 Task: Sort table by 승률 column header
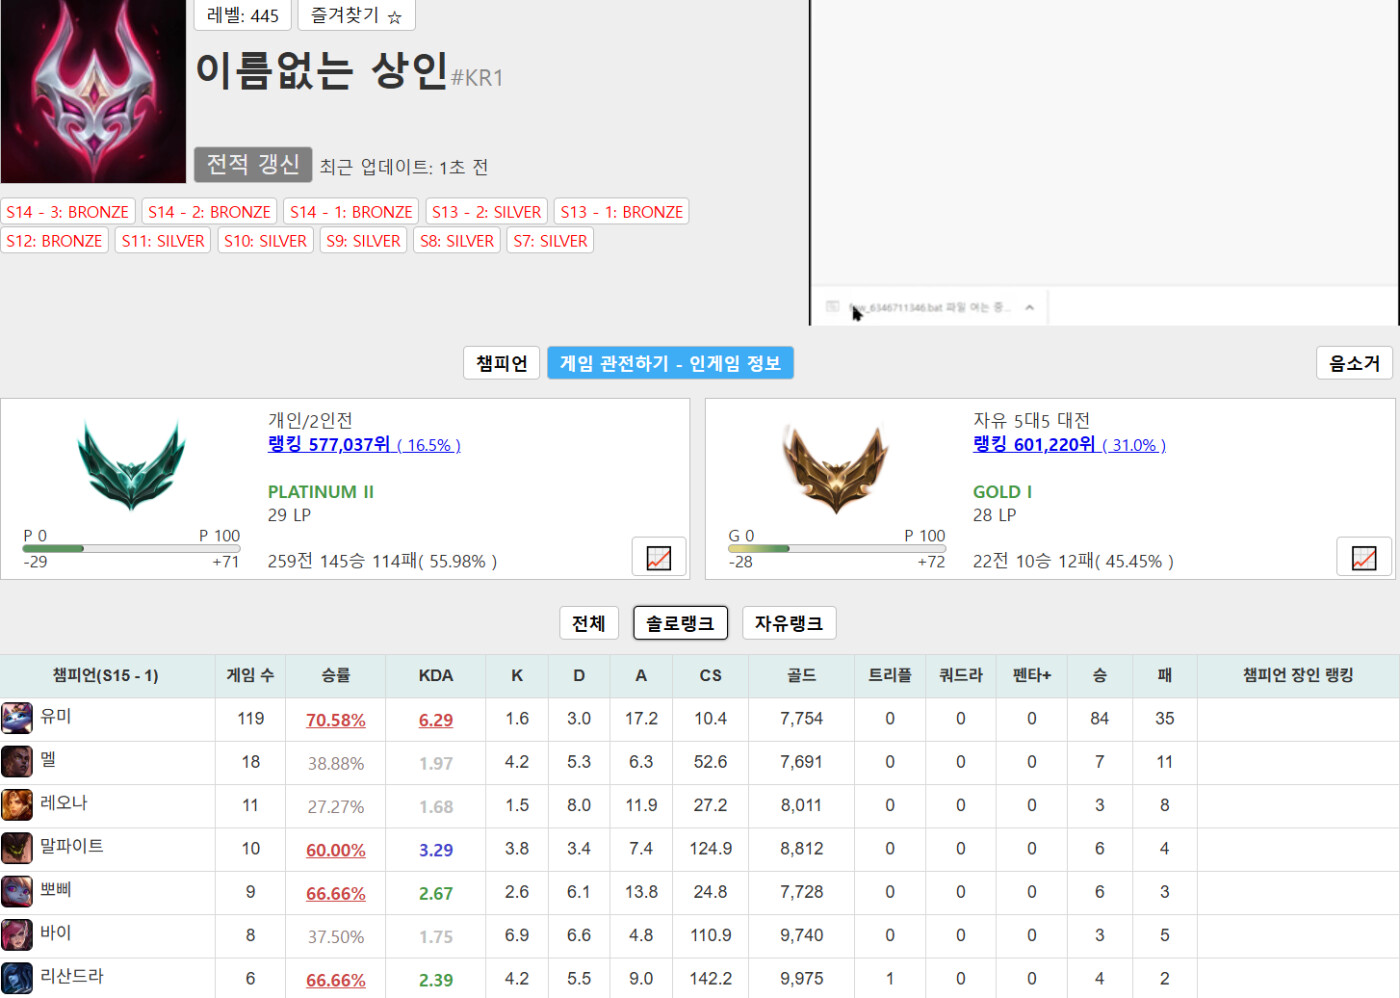click(335, 676)
